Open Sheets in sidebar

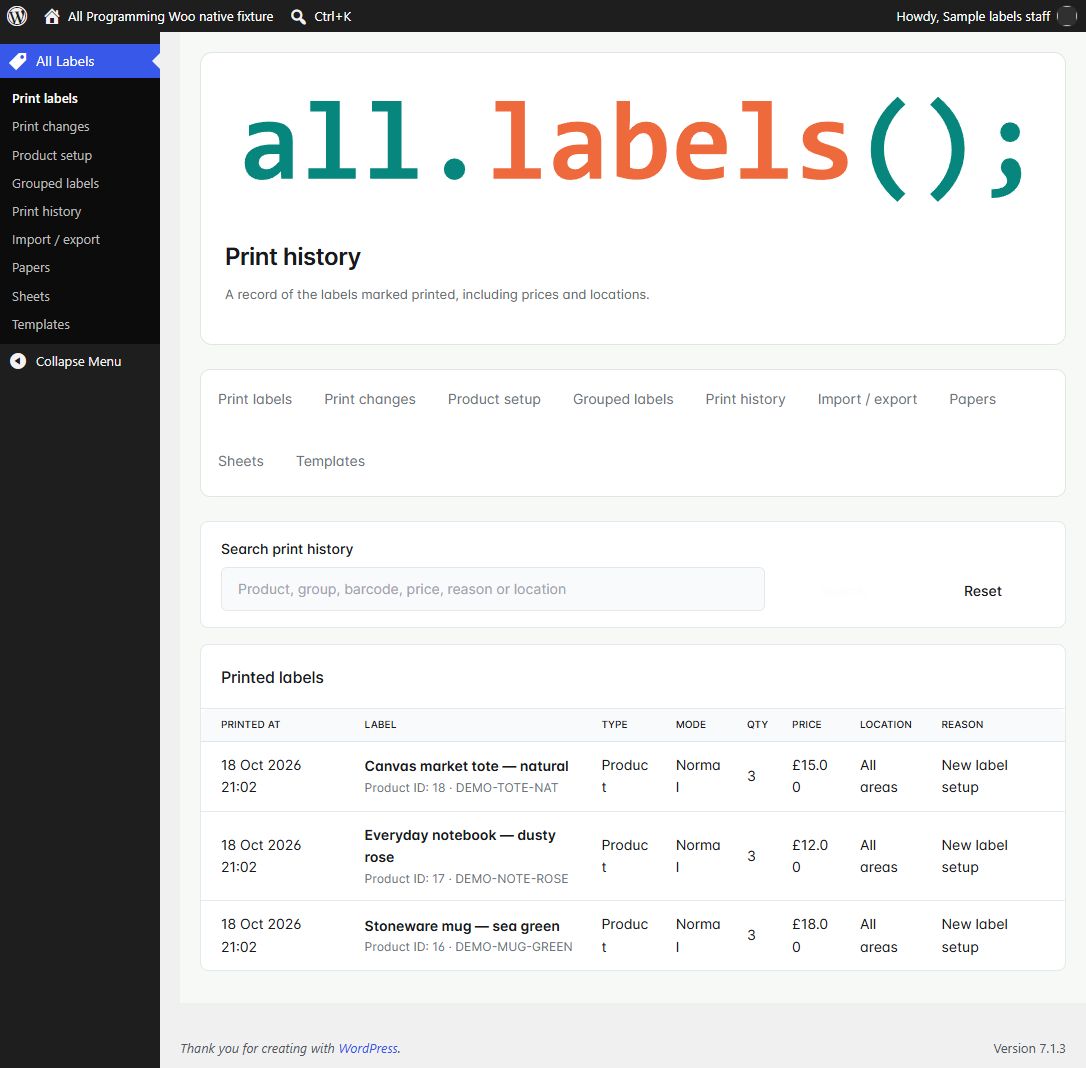[31, 296]
